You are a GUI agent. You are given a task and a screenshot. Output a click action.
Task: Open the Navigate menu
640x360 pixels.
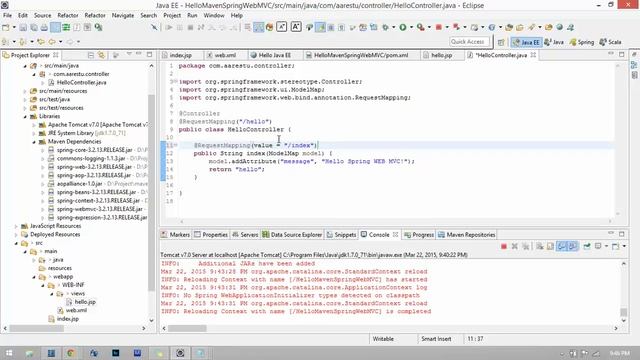point(123,16)
